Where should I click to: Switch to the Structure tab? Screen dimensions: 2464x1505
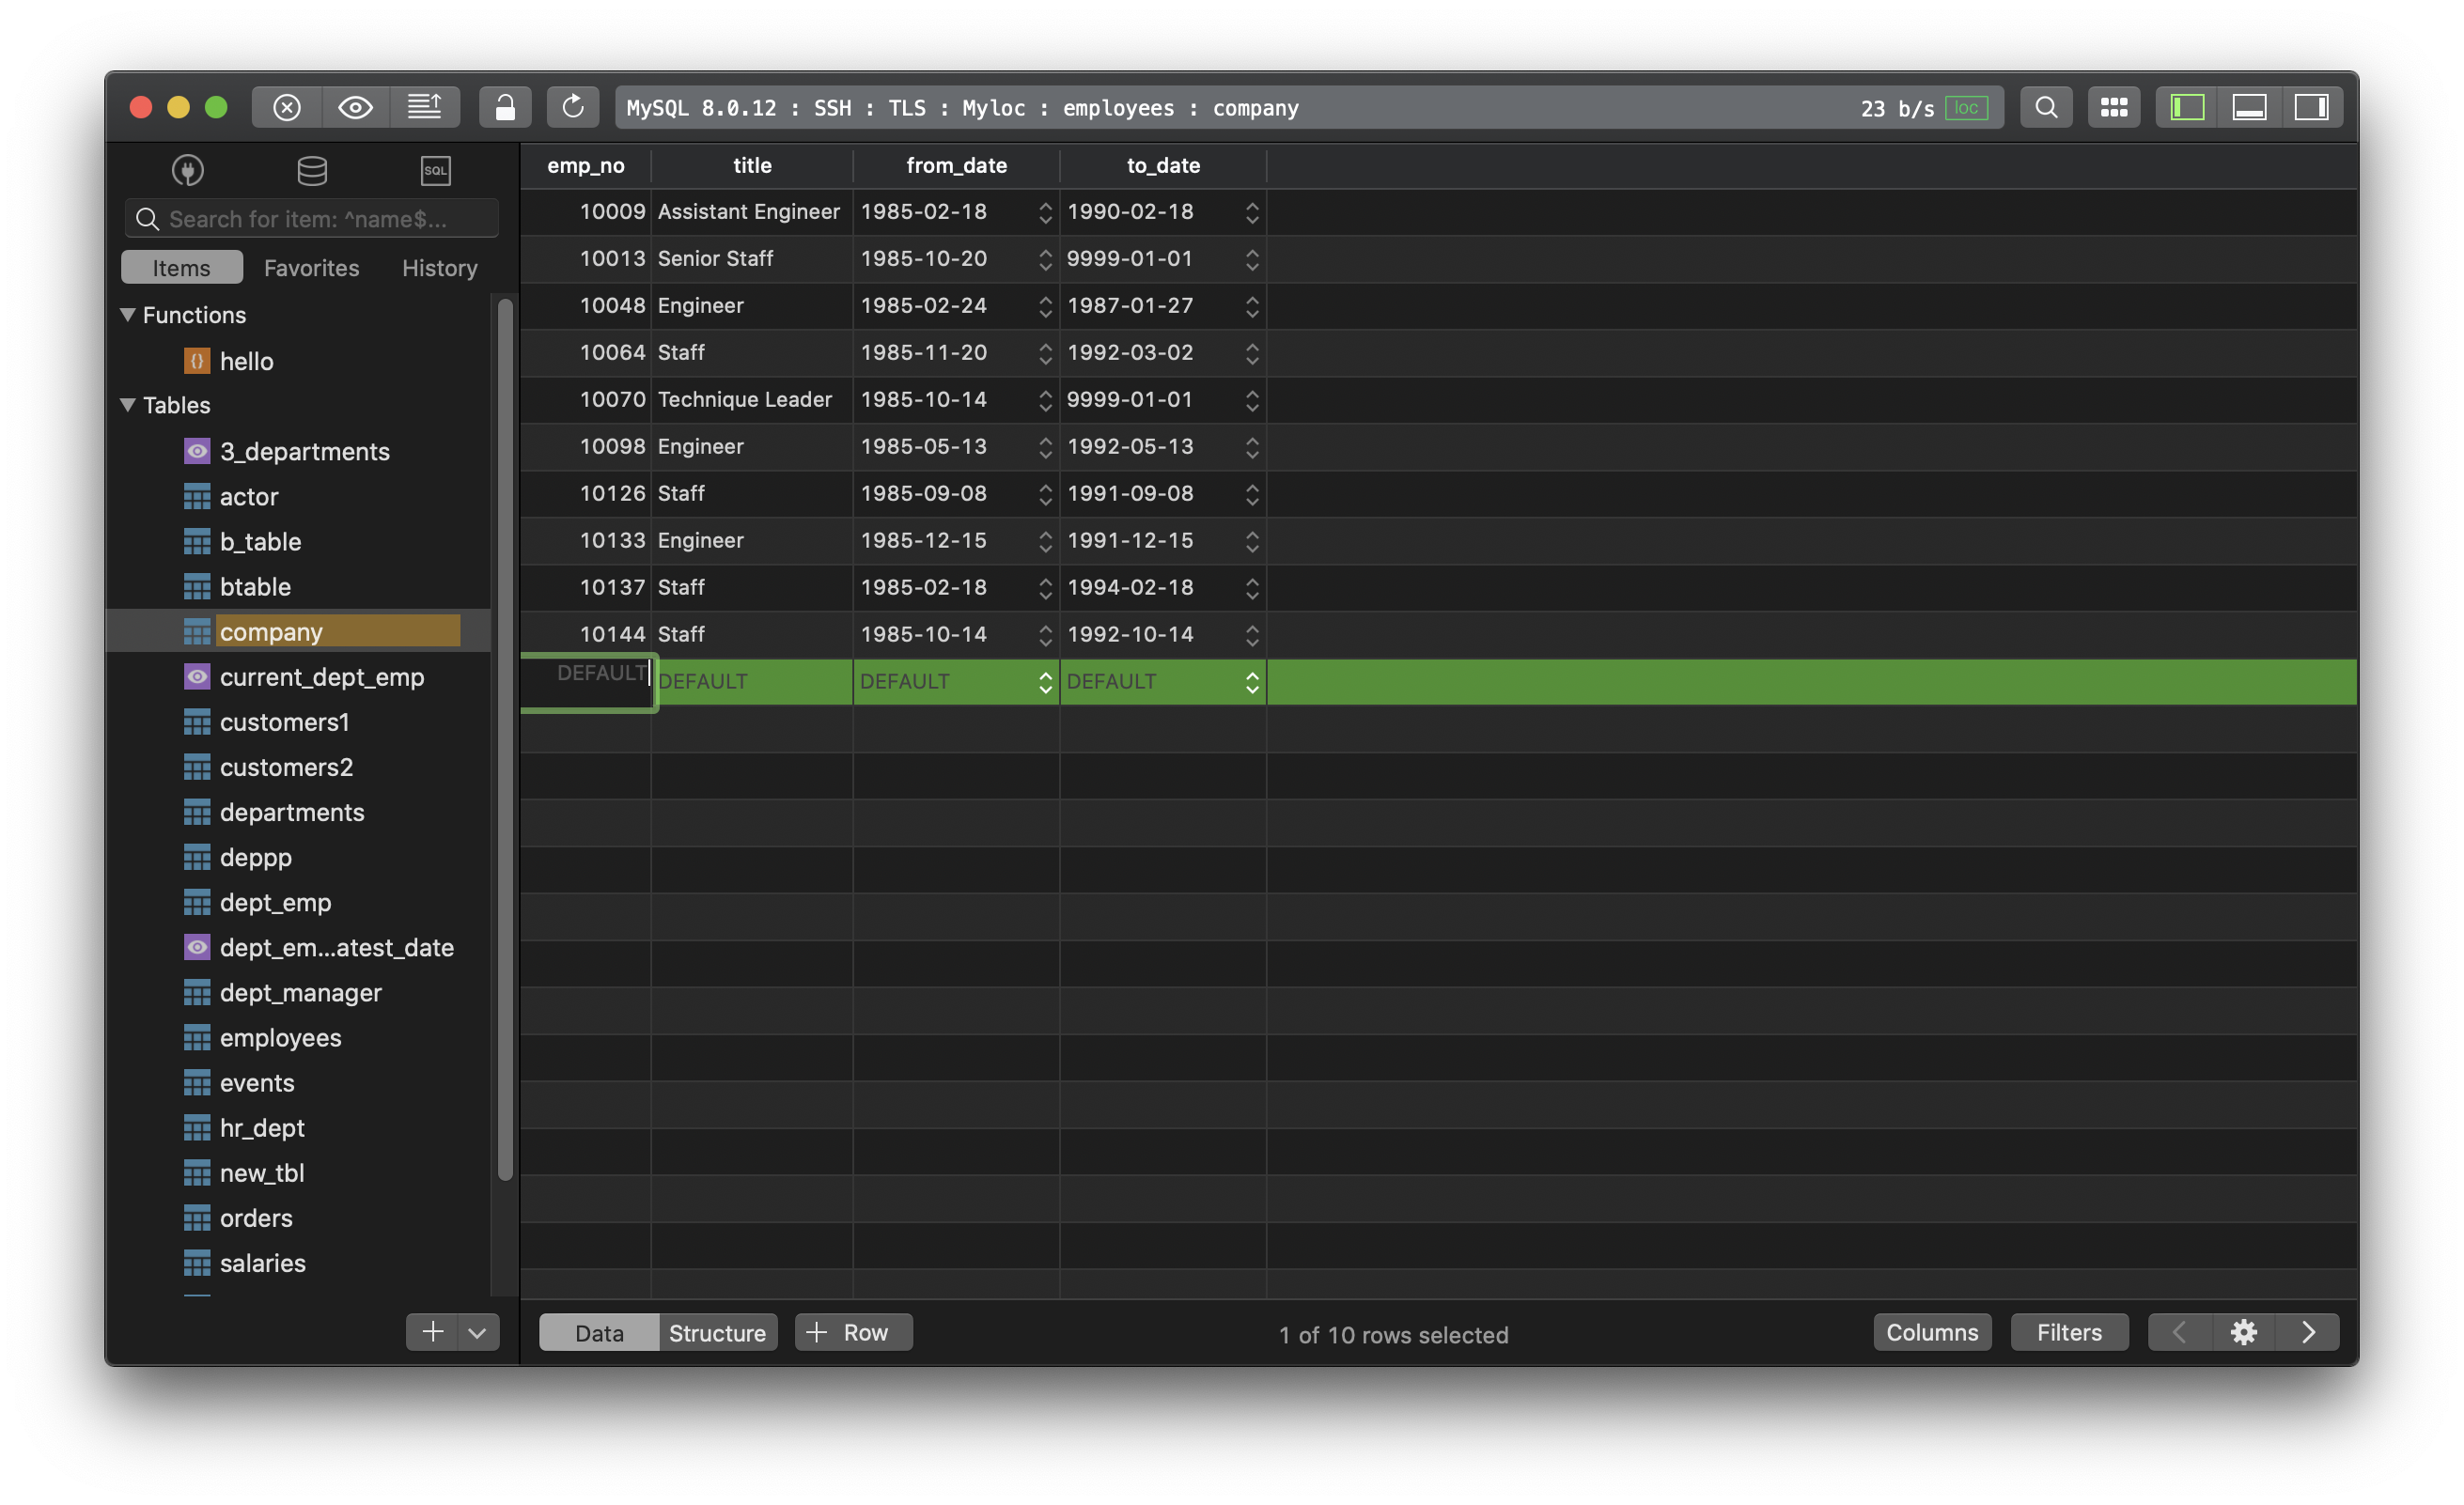[x=717, y=1332]
